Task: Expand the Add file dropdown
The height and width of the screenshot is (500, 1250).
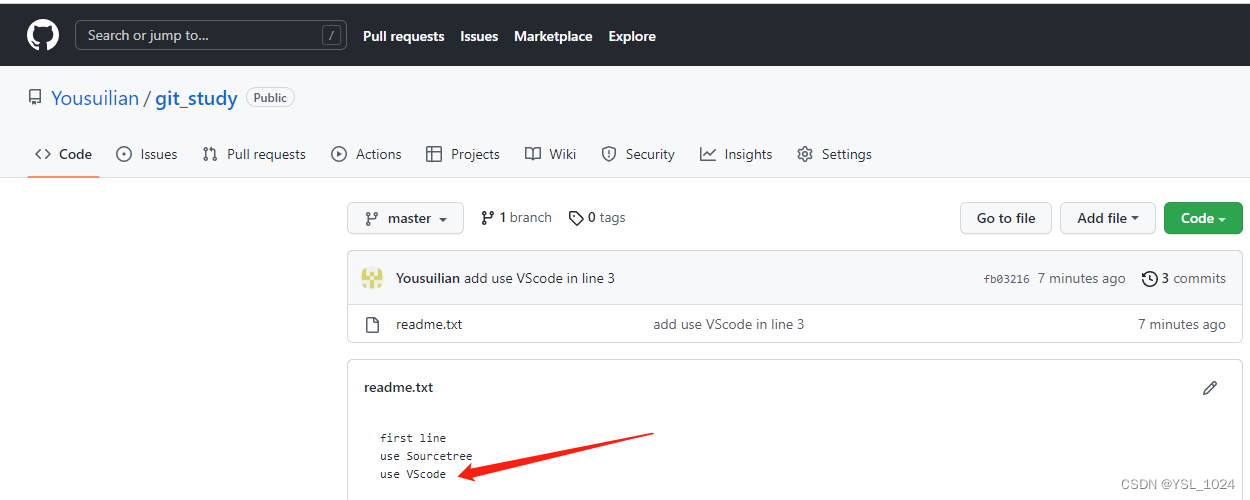Action: coord(1108,218)
